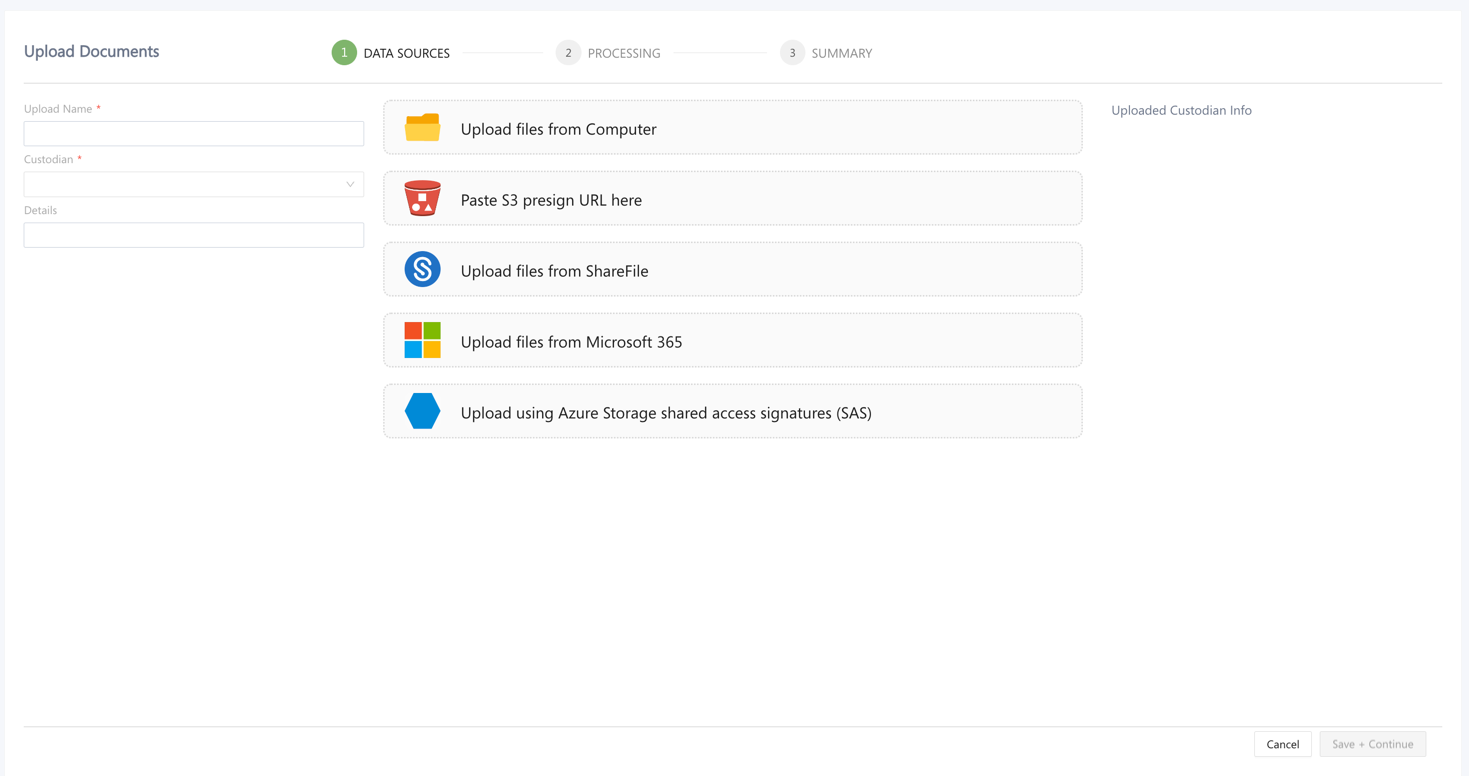1469x776 pixels.
Task: Choose Upload files from Computer text
Action: pos(558,129)
